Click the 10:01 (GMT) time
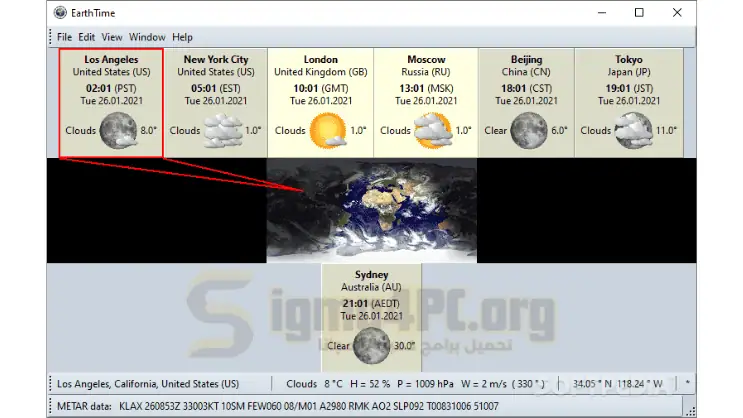Viewport: 743px width, 418px height. pos(321,89)
